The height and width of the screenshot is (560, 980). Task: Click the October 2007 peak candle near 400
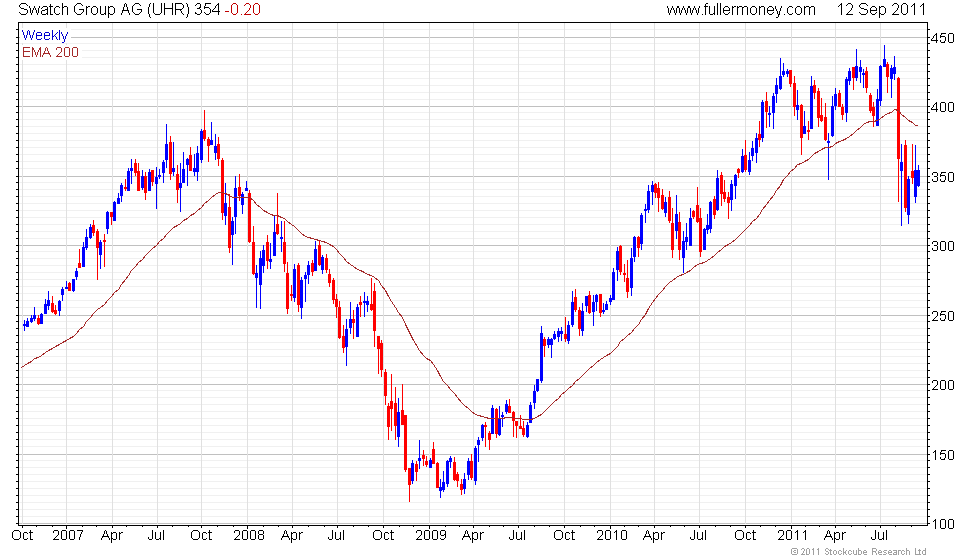click(204, 128)
